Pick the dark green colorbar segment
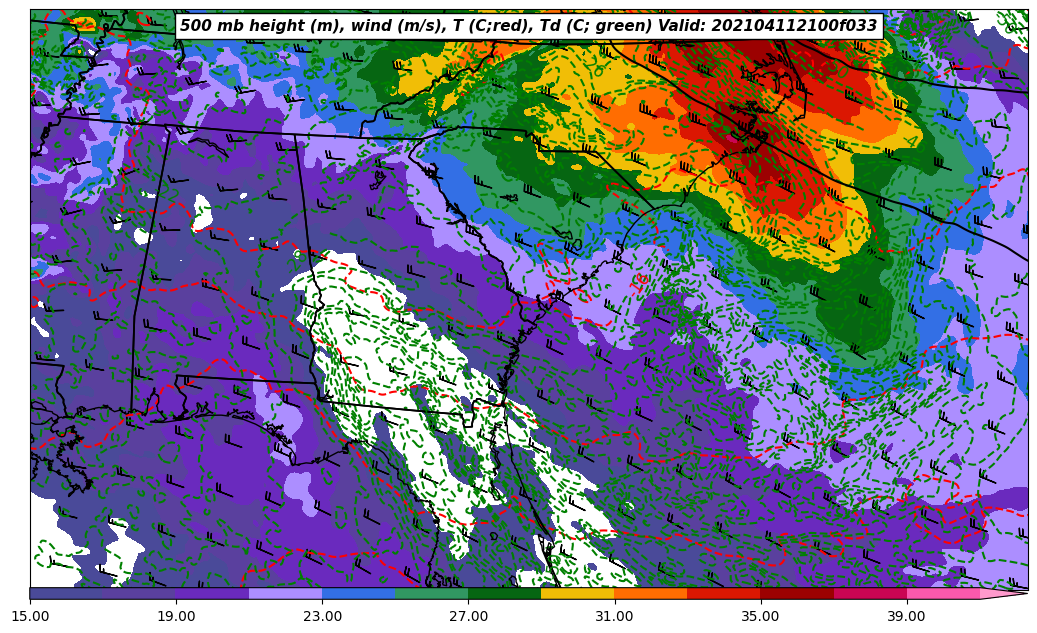Image resolution: width=1037 pixels, height=633 pixels. pos(505,593)
